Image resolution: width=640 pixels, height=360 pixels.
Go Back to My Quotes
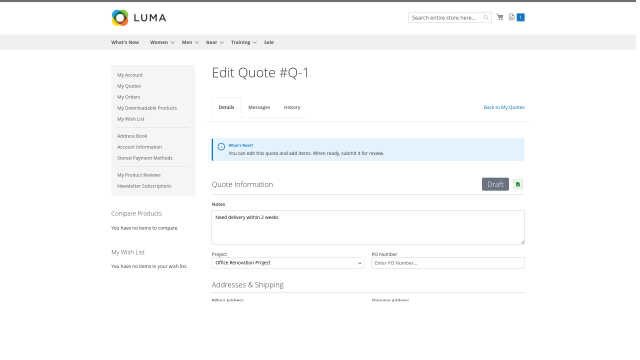click(504, 107)
